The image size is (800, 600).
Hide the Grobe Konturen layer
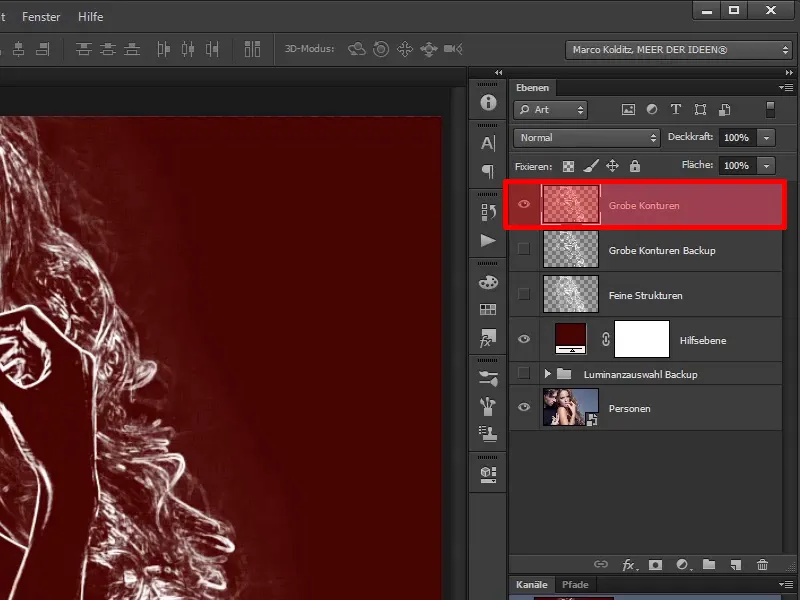point(523,204)
